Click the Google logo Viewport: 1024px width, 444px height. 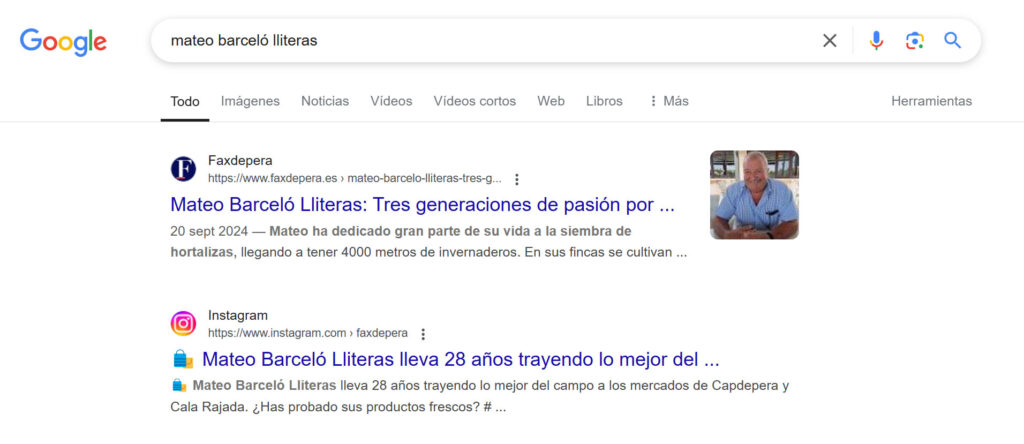pos(63,41)
